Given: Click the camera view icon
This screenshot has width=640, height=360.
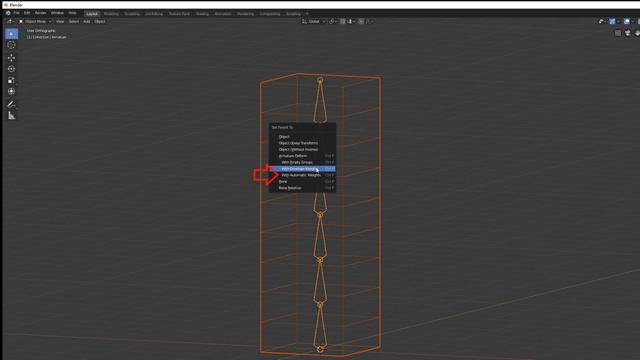Looking at the screenshot, I should [628, 33].
